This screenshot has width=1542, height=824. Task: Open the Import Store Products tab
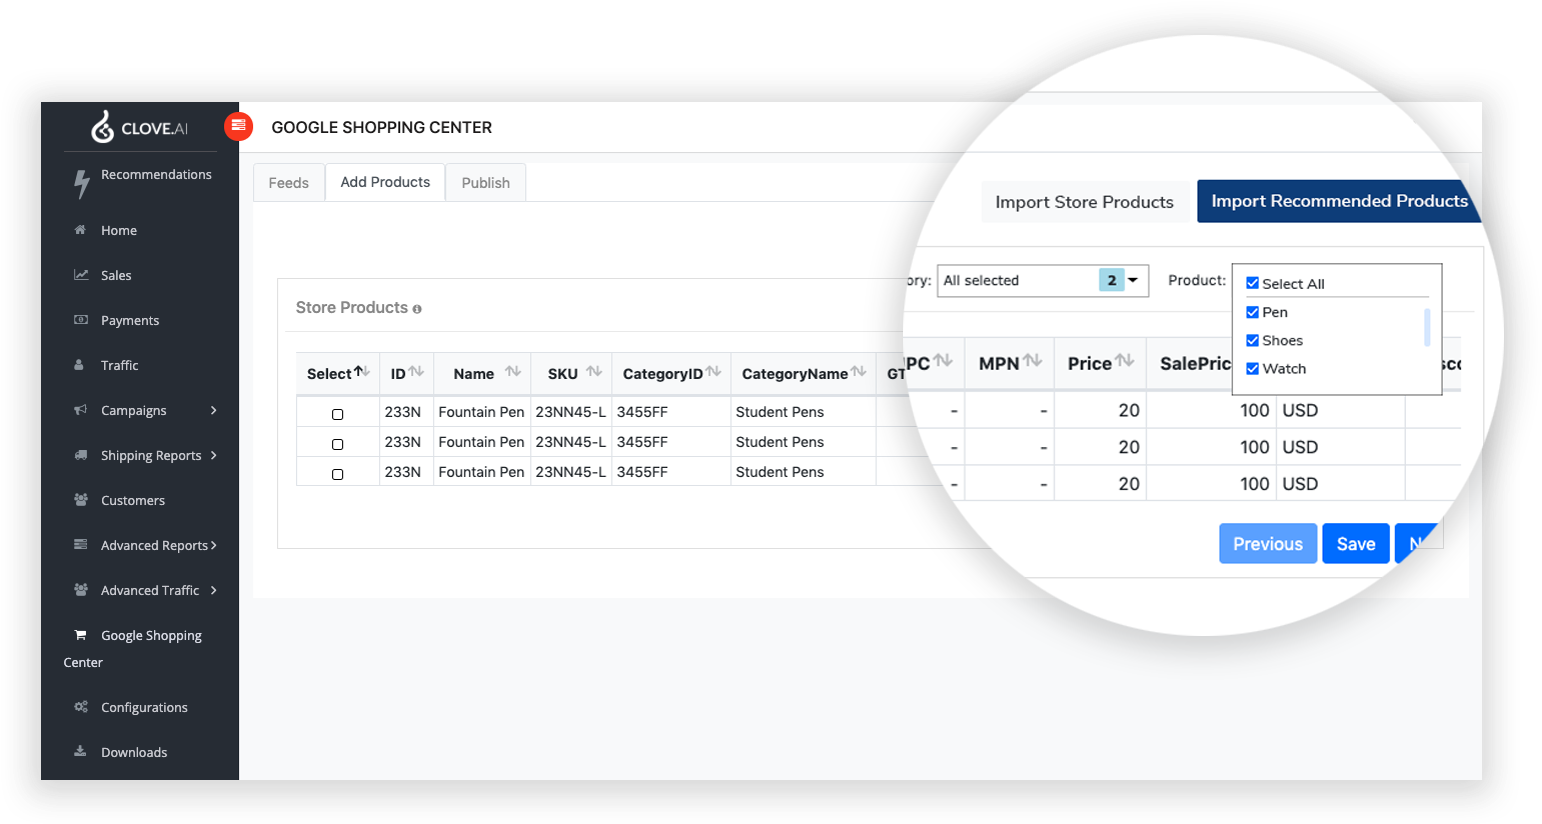pyautogui.click(x=1085, y=202)
